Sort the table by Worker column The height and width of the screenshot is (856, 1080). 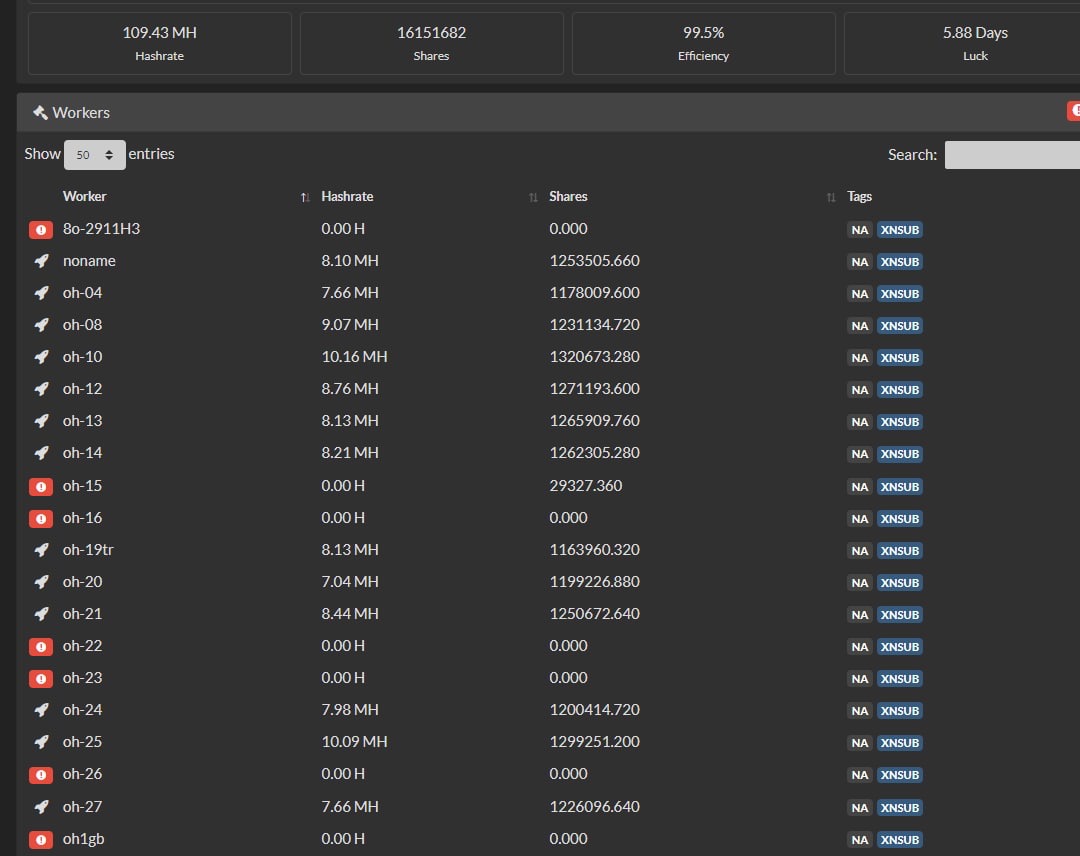tap(85, 197)
